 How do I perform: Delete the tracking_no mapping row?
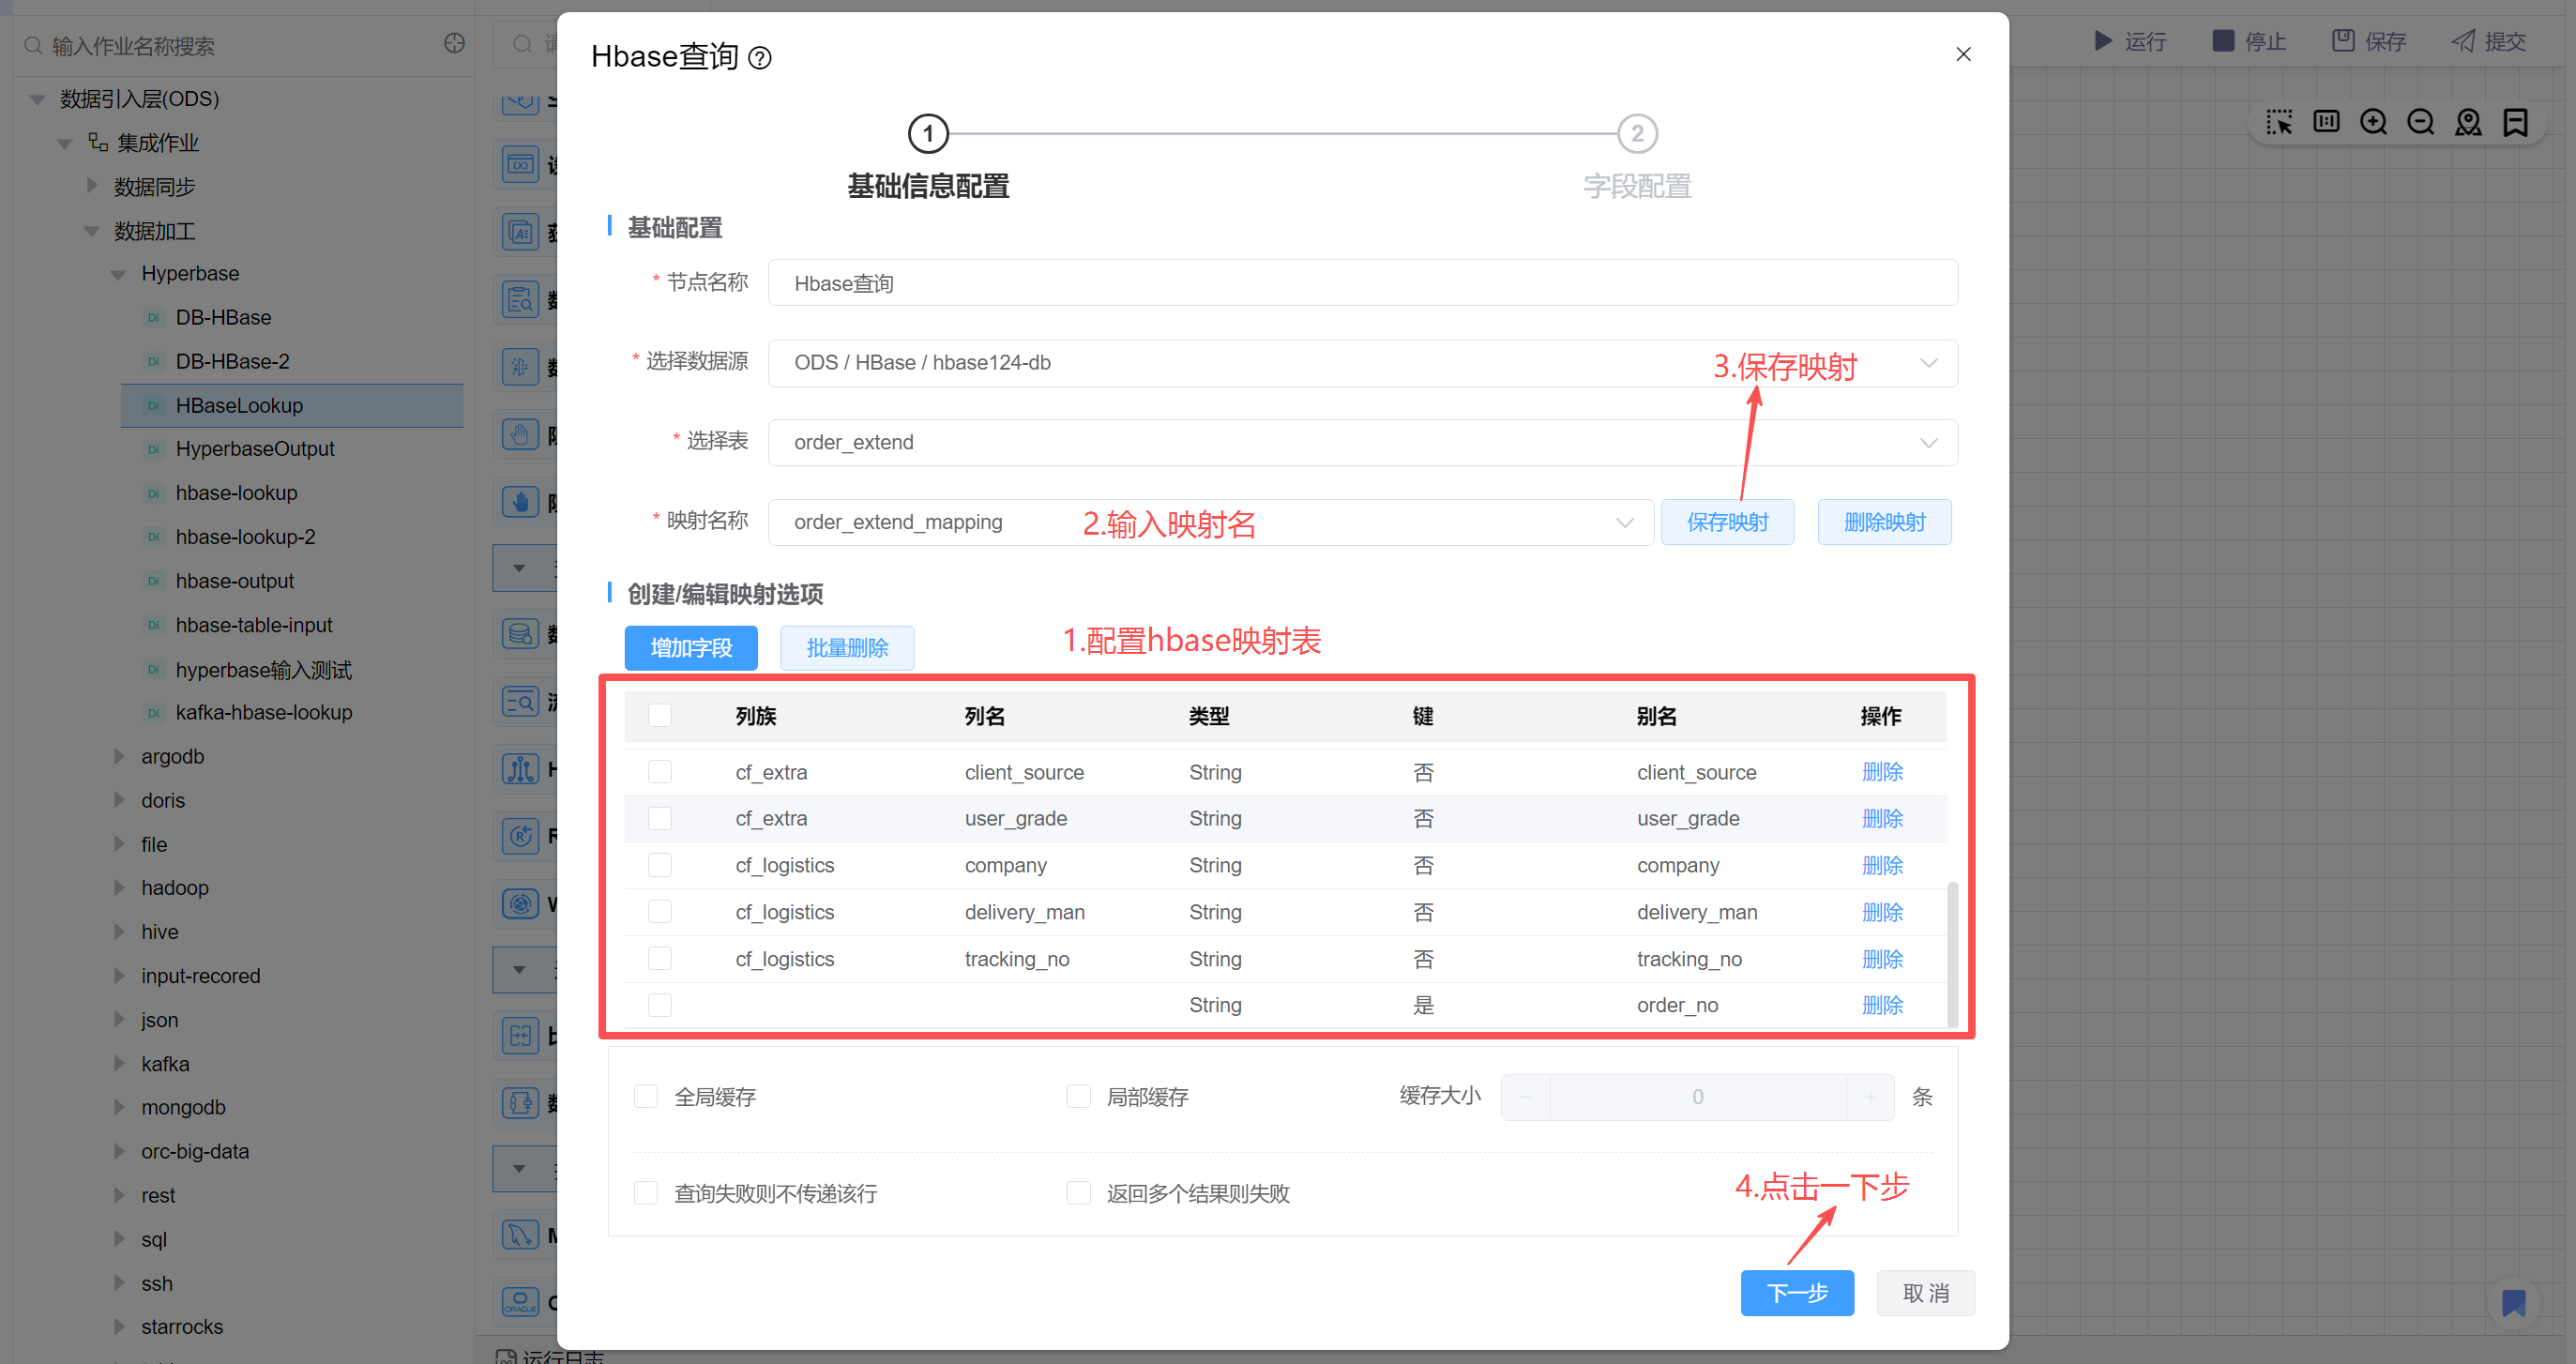pyautogui.click(x=1882, y=959)
